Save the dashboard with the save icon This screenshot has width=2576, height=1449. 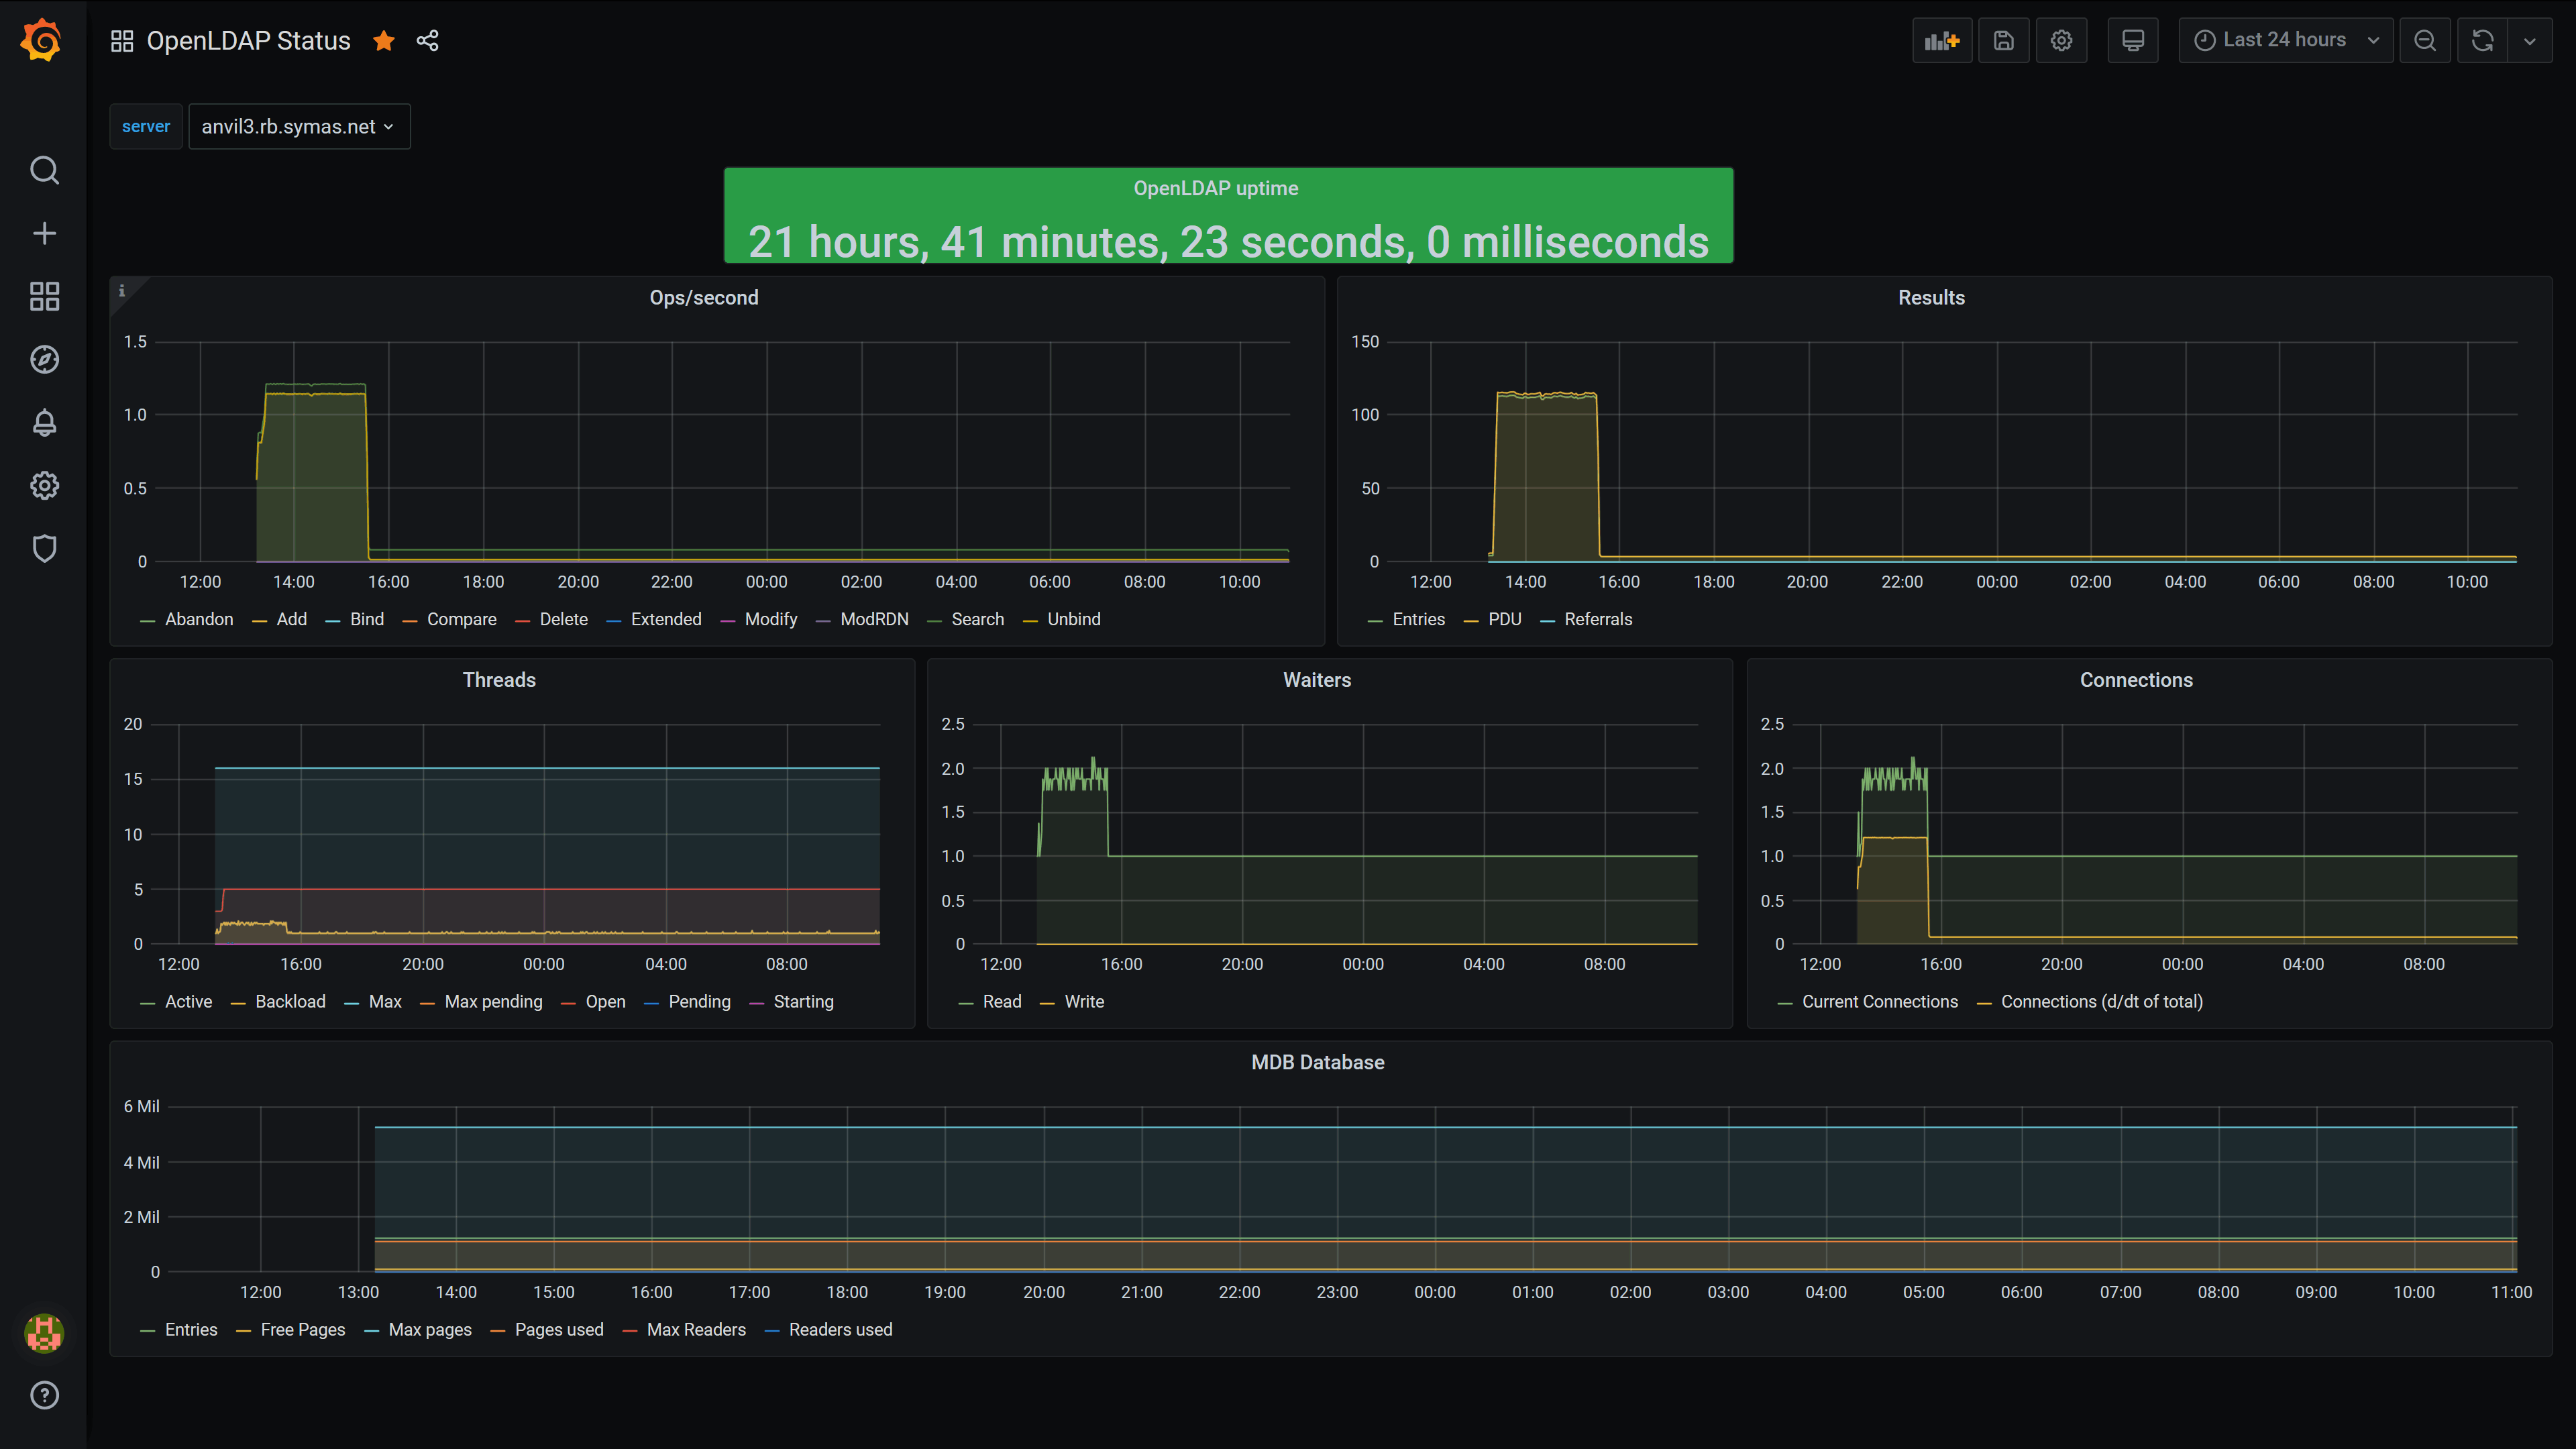(2003, 41)
